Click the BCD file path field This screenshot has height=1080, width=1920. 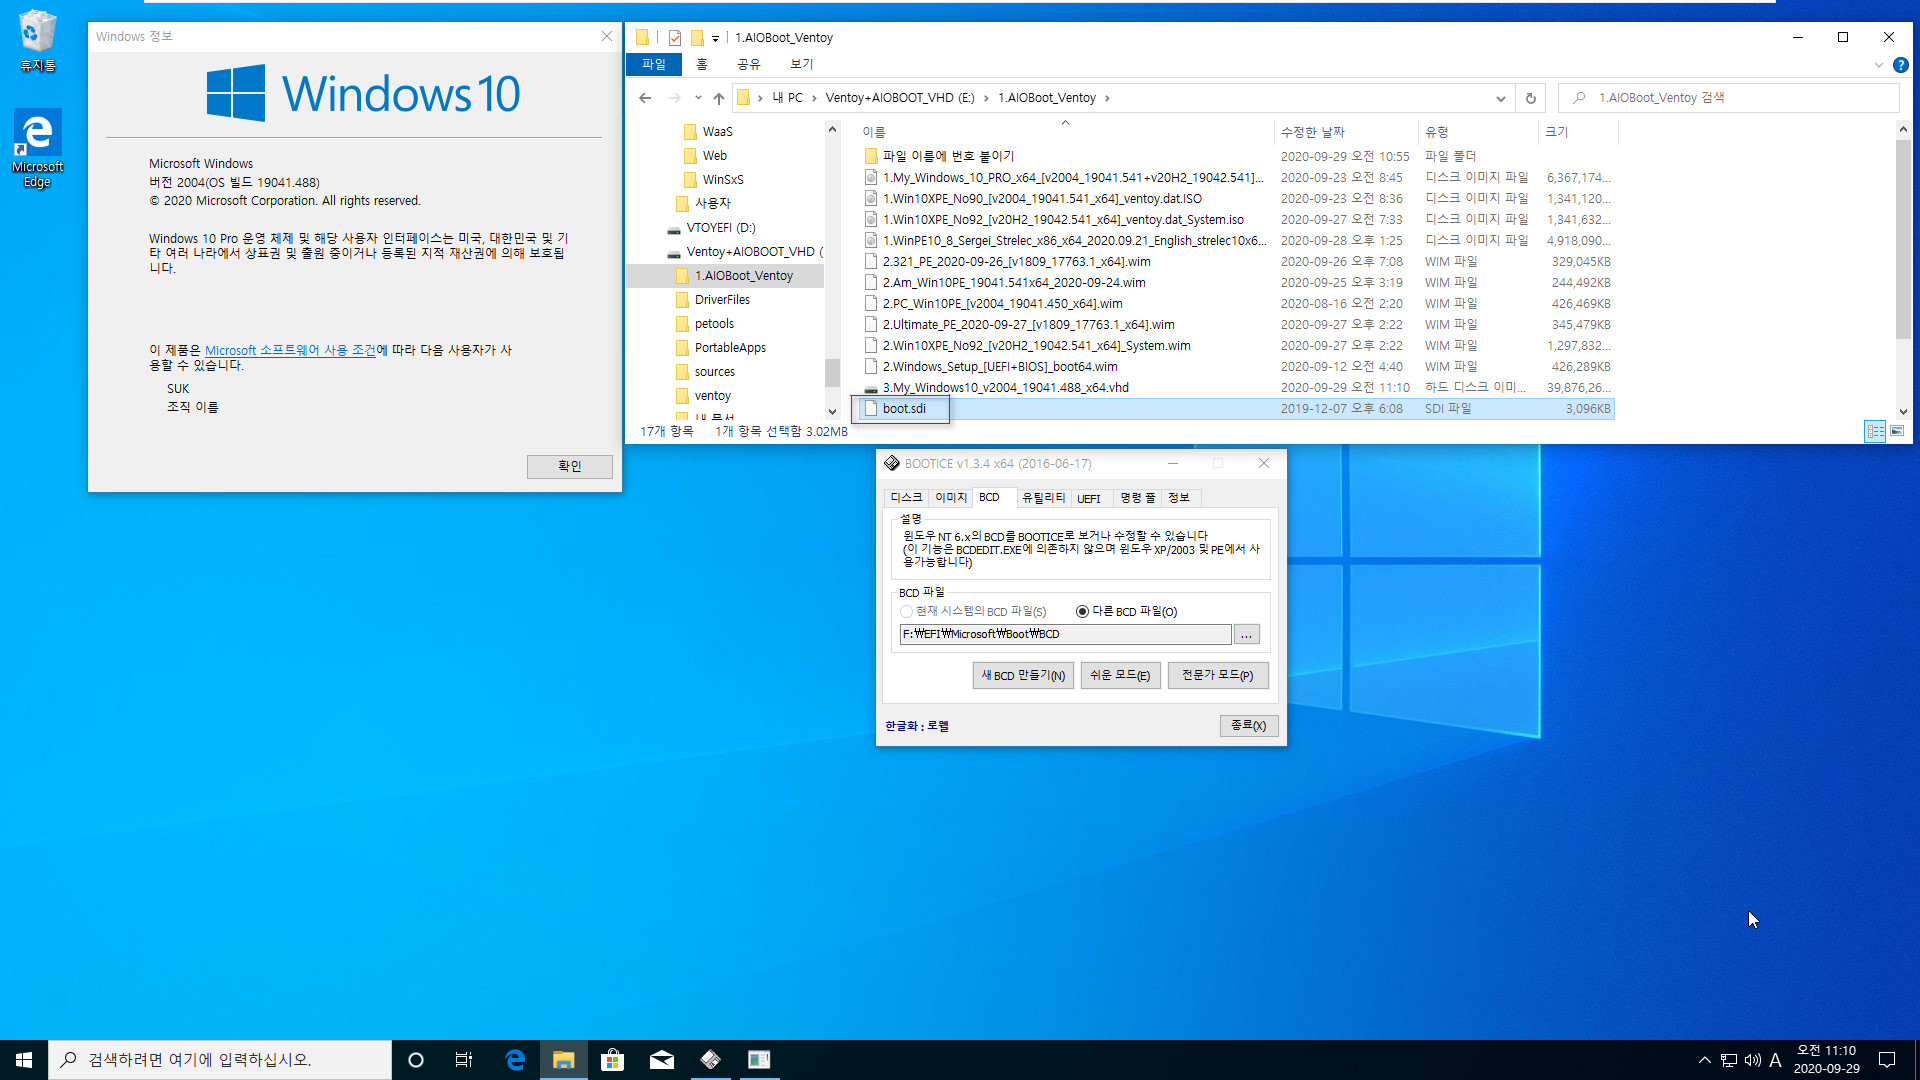tap(1065, 634)
